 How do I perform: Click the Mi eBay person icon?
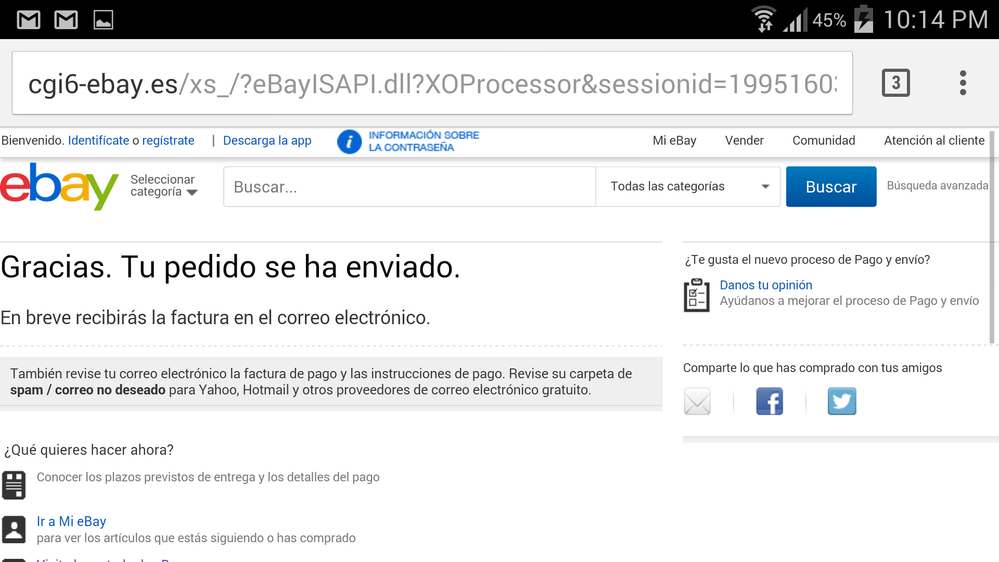(x=13, y=530)
